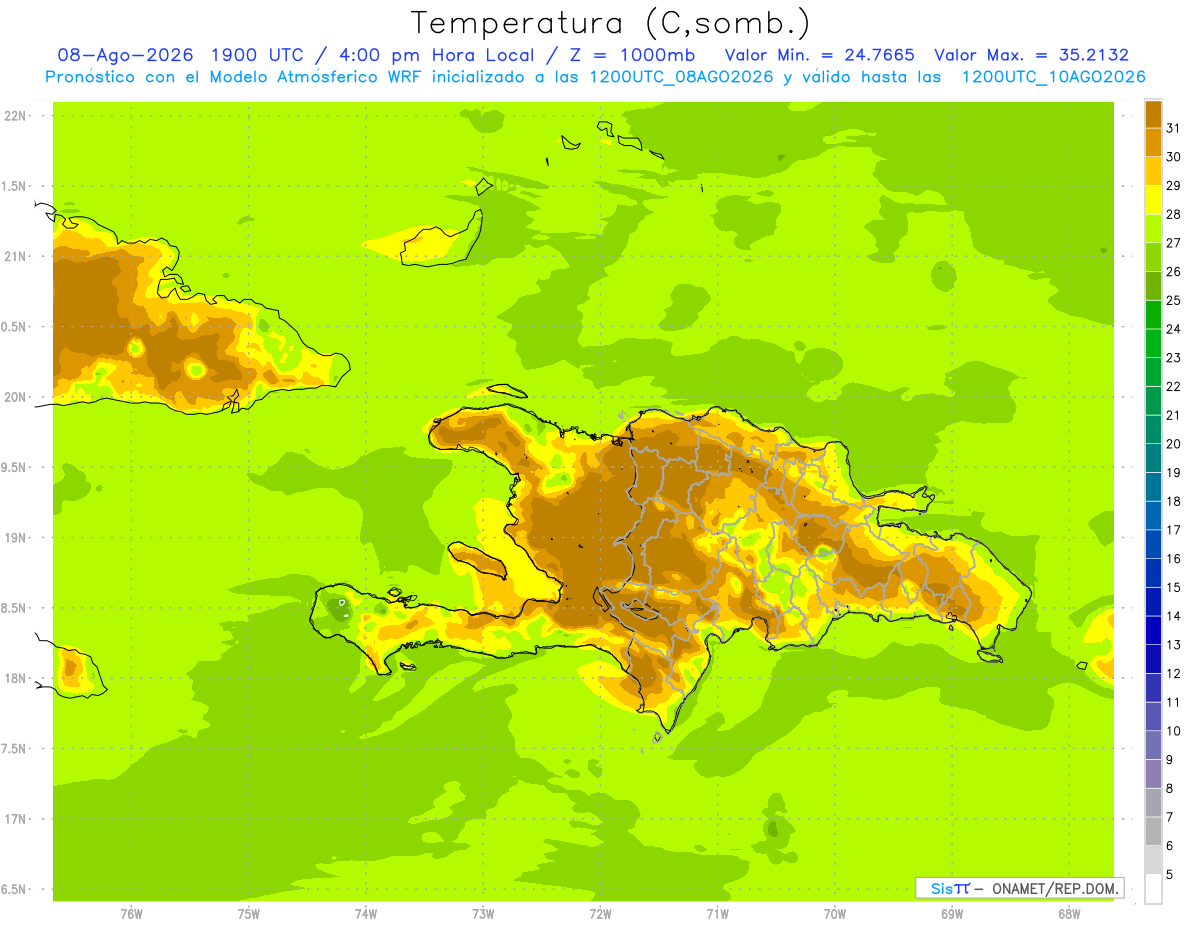Screen dimensions: 1200x927
Task: Click the '74W' longitude axis label
Action: 366,914
